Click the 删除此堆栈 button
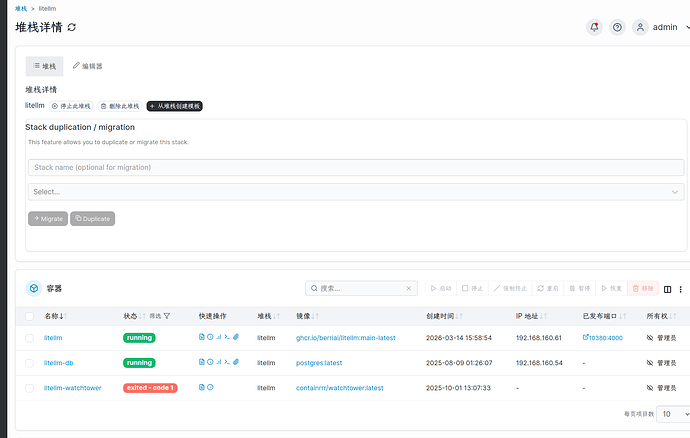 120,106
